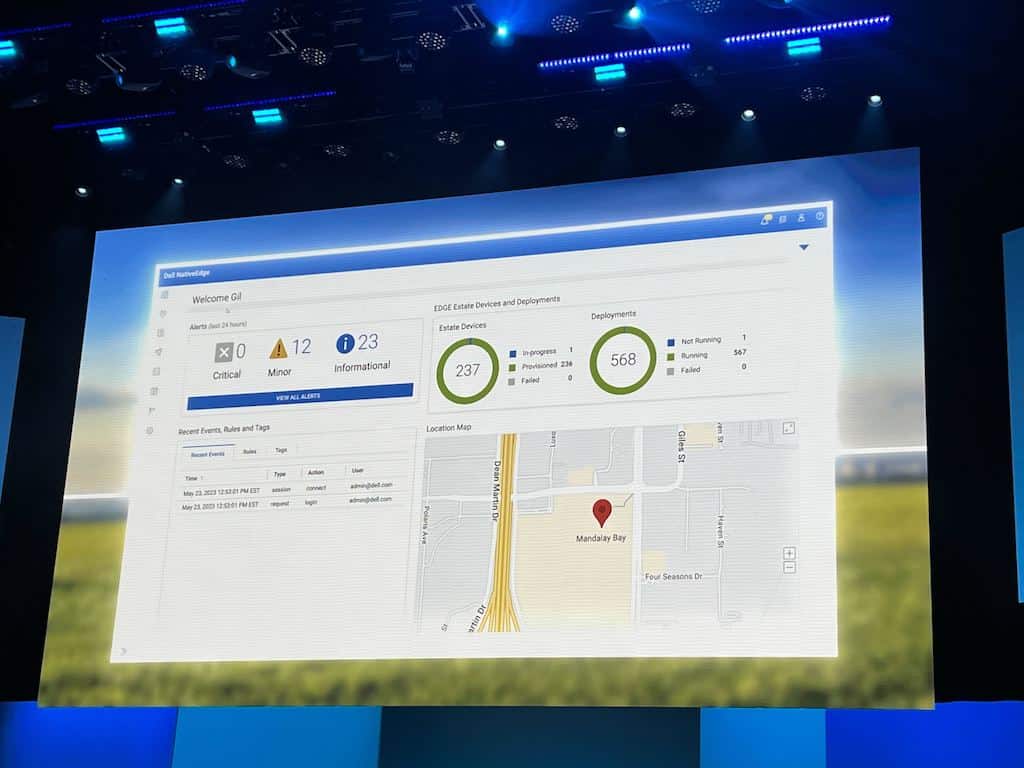Click the "Minor" alert label
The image size is (1024, 768).
tap(280, 372)
